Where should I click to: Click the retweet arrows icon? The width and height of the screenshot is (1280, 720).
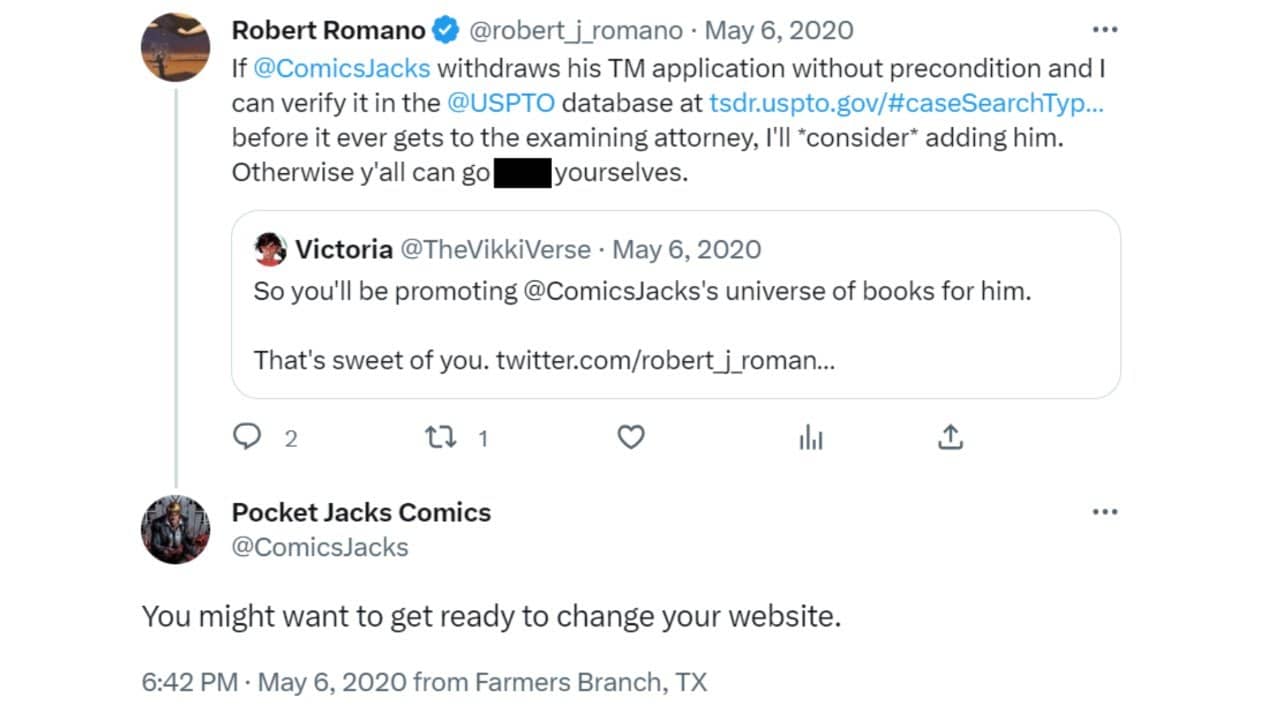tap(440, 437)
